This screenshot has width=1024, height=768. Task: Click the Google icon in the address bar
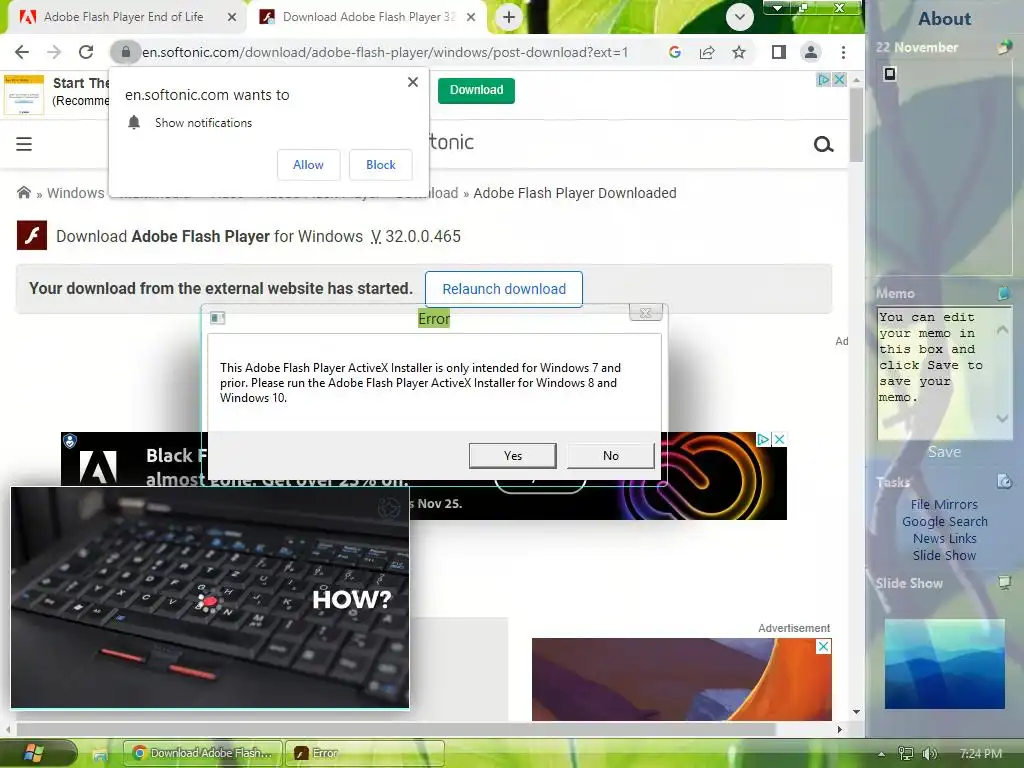pos(675,52)
